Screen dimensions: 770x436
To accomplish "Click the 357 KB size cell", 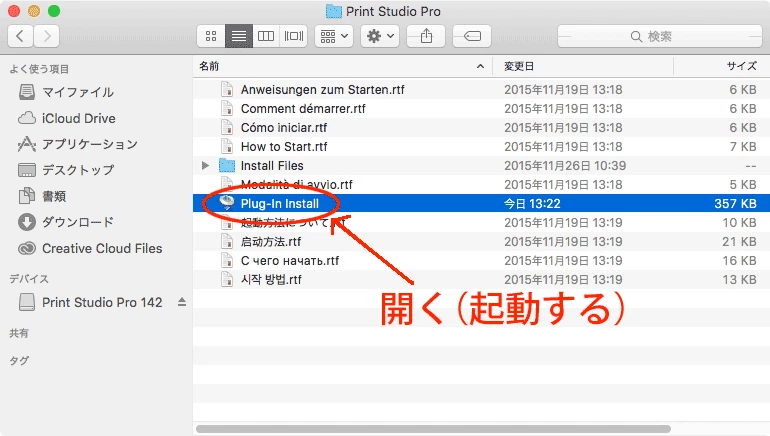I will (735, 203).
